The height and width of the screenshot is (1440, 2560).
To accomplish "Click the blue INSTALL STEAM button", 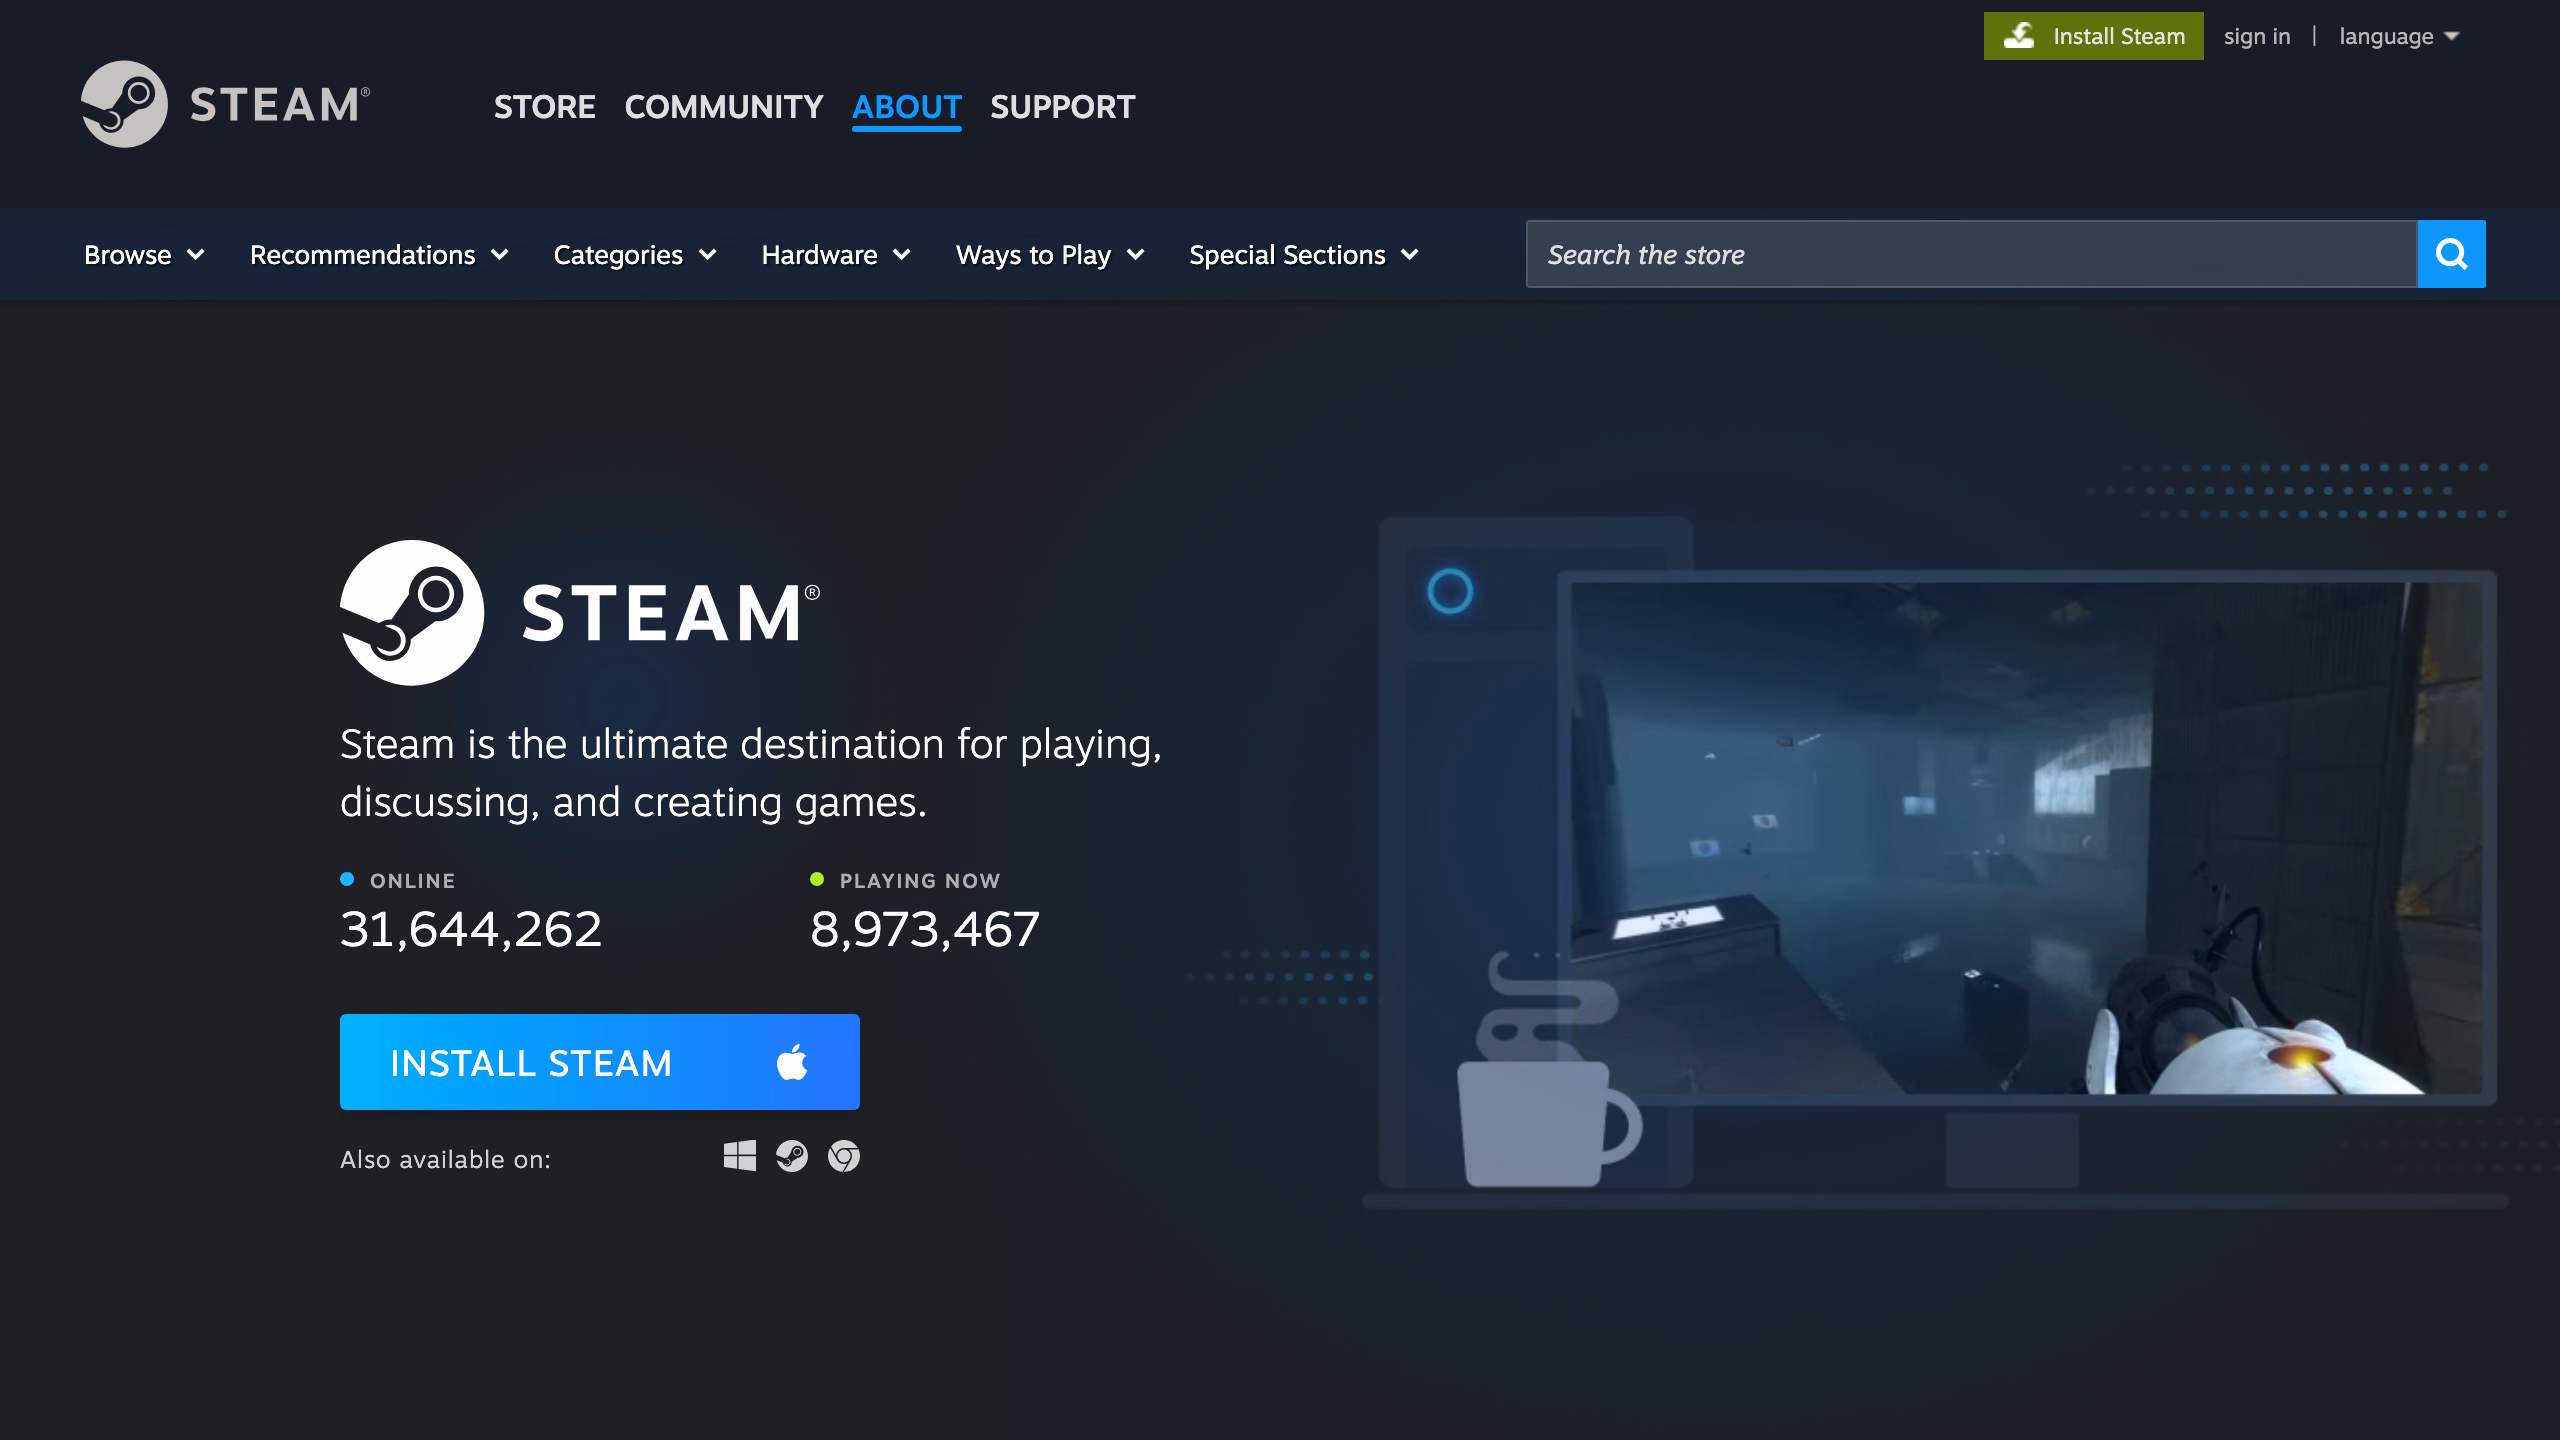I will 600,1062.
